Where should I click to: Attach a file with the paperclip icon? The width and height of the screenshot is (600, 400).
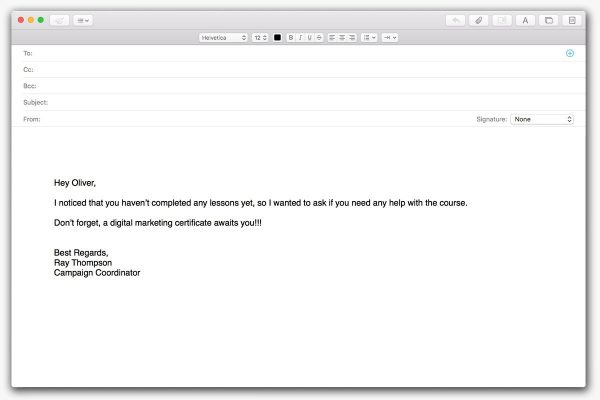click(479, 20)
